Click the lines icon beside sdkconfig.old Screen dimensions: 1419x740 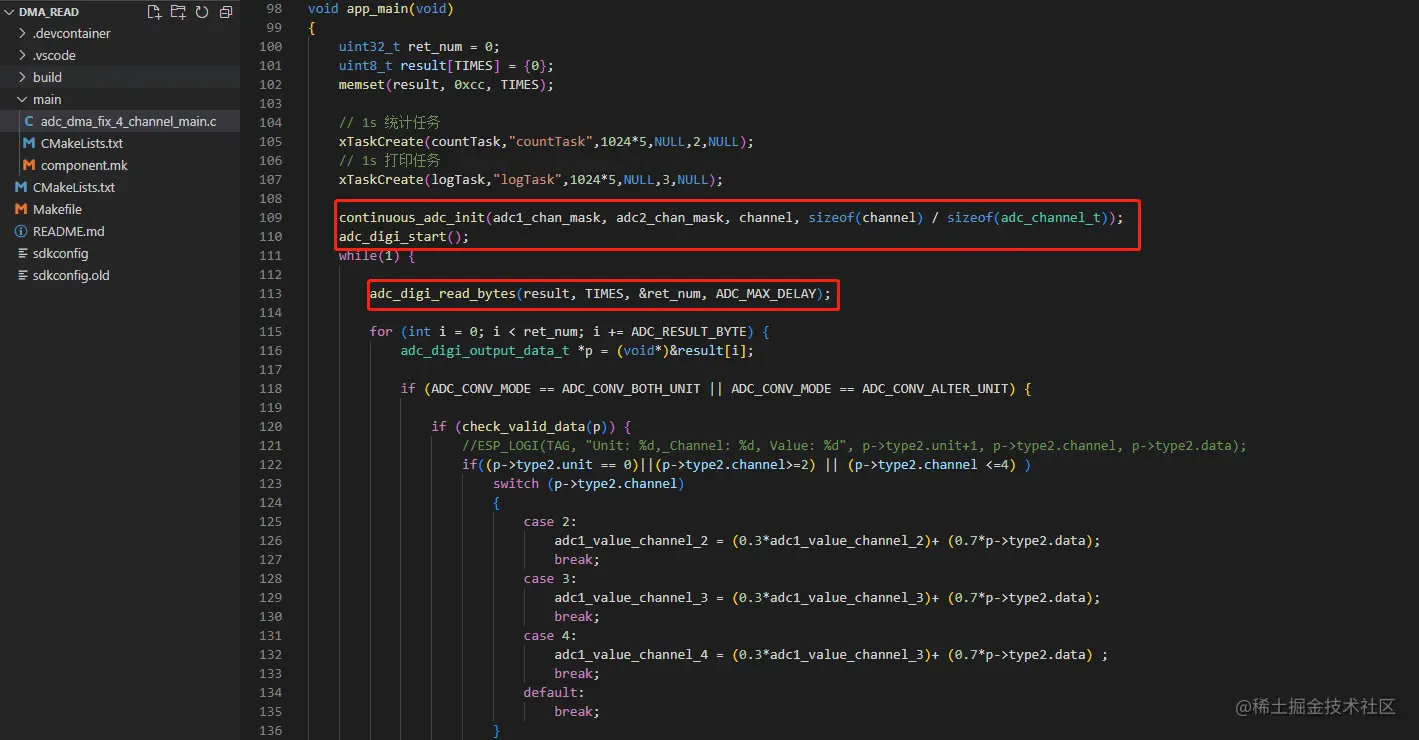point(21,275)
